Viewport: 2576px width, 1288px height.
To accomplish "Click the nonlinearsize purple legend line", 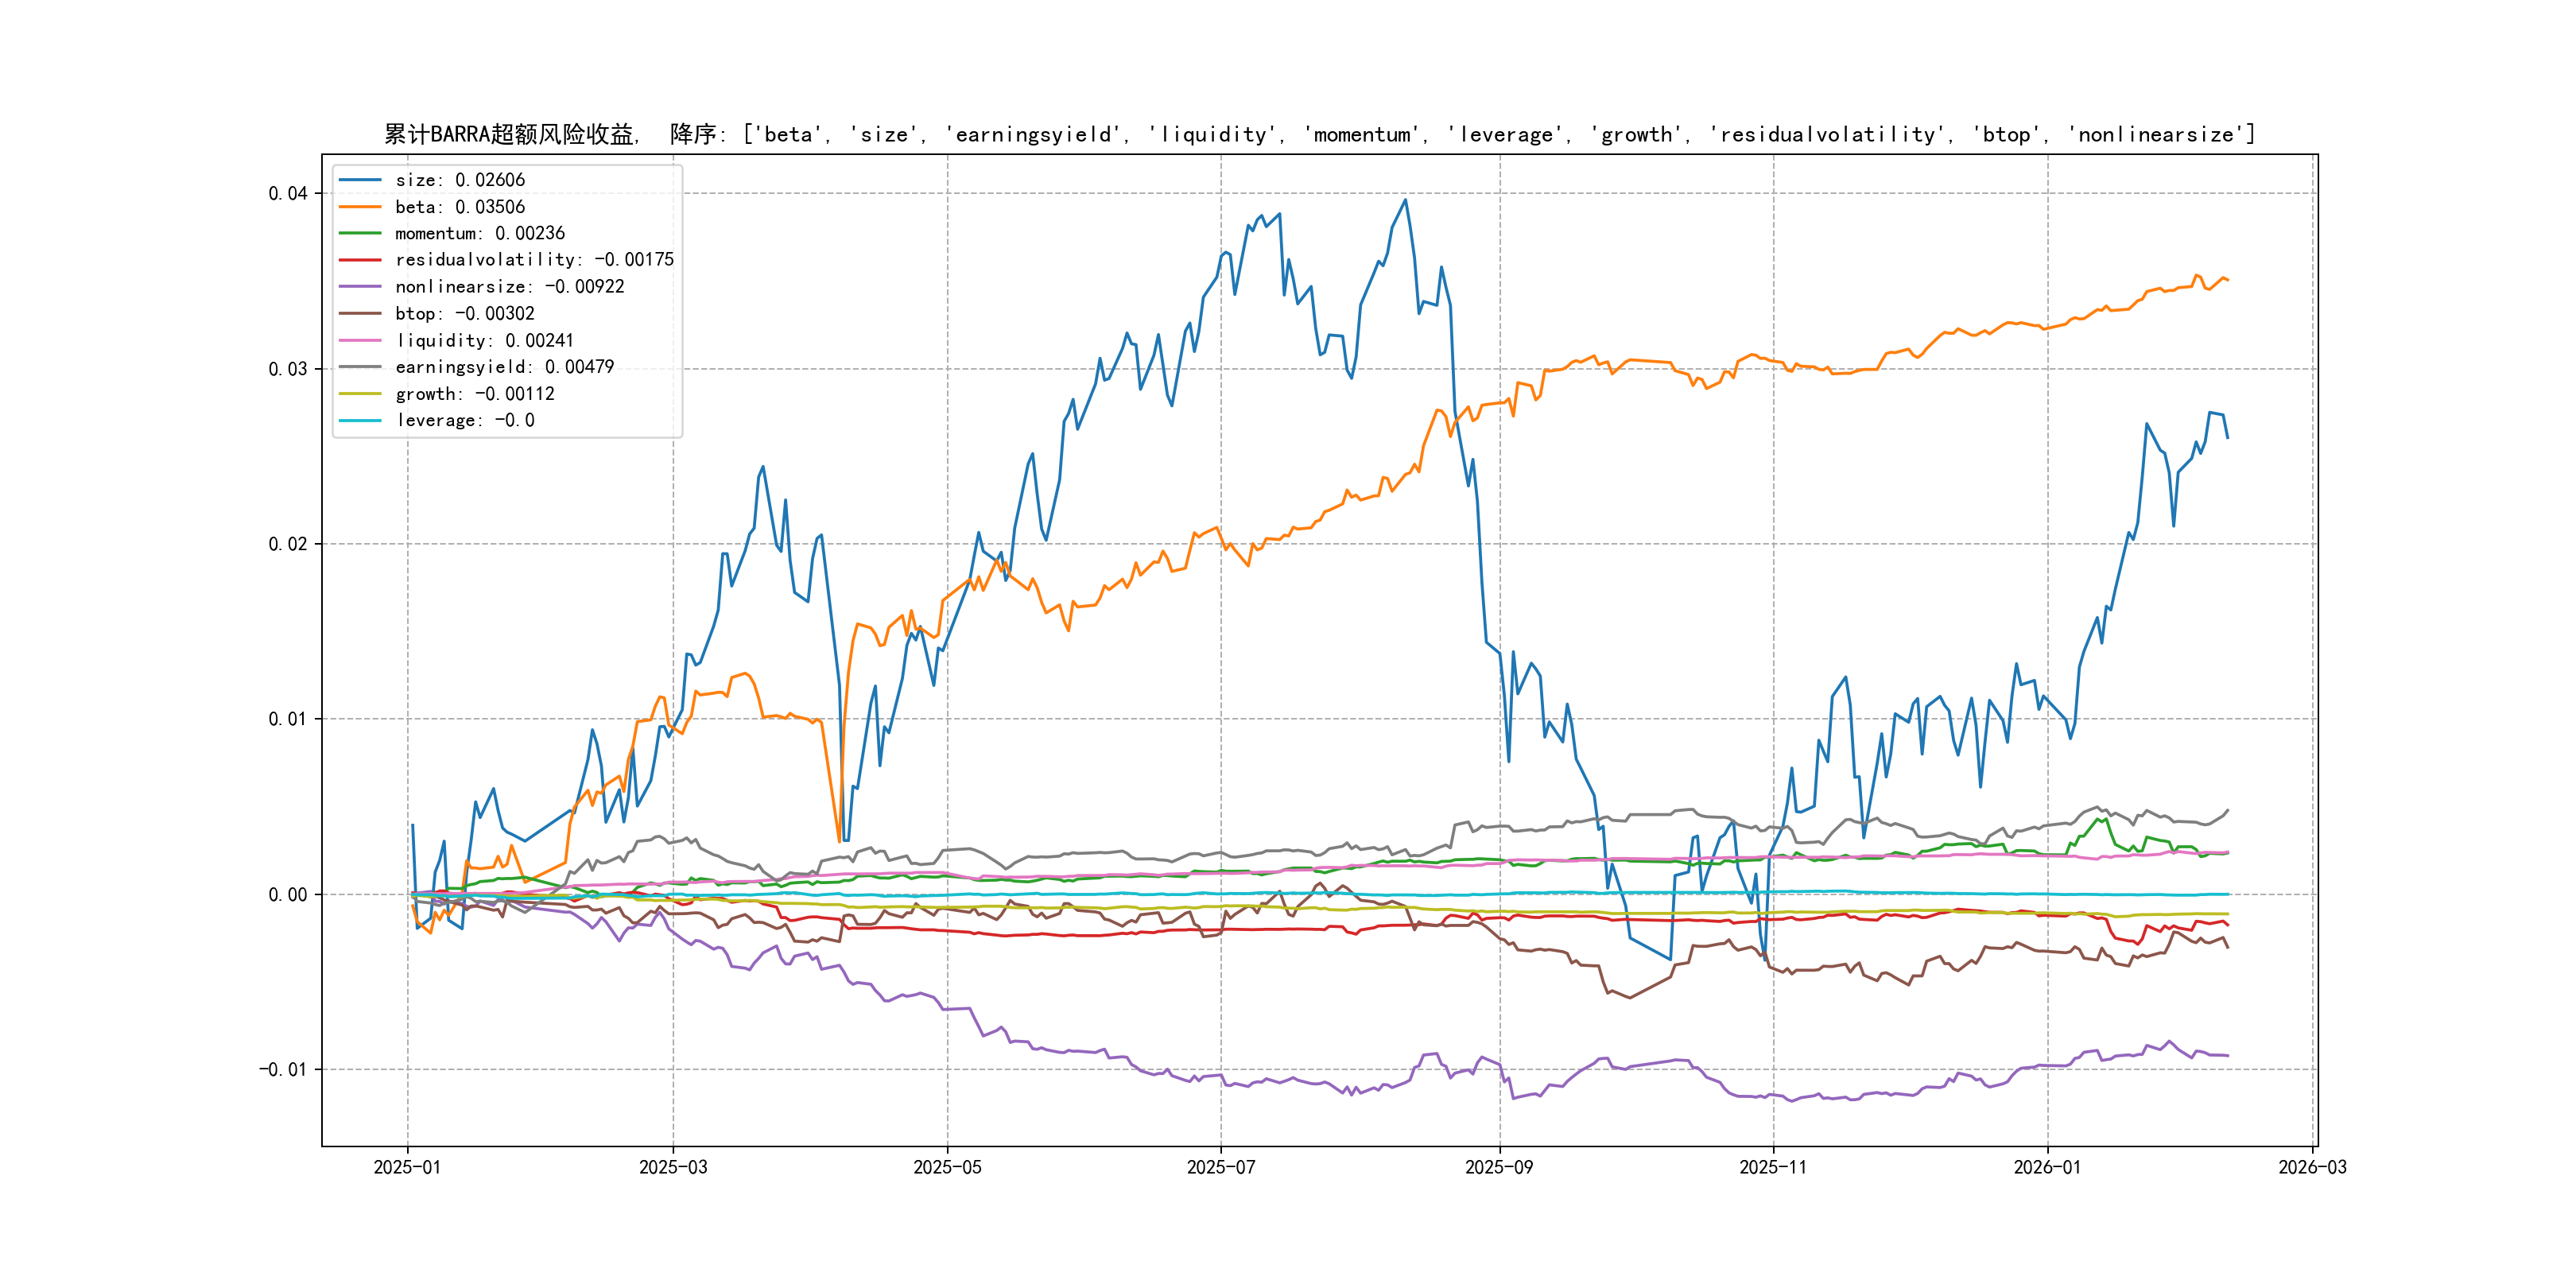I will click(x=360, y=287).
